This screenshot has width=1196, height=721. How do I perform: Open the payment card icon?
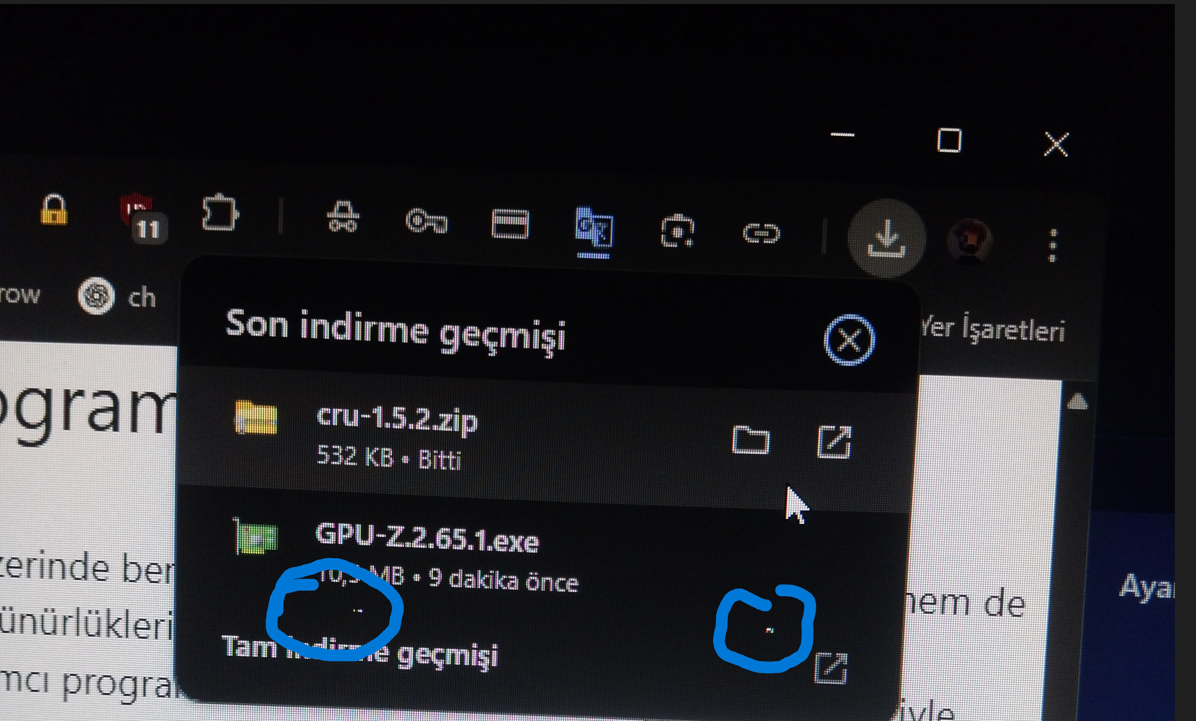tap(510, 224)
